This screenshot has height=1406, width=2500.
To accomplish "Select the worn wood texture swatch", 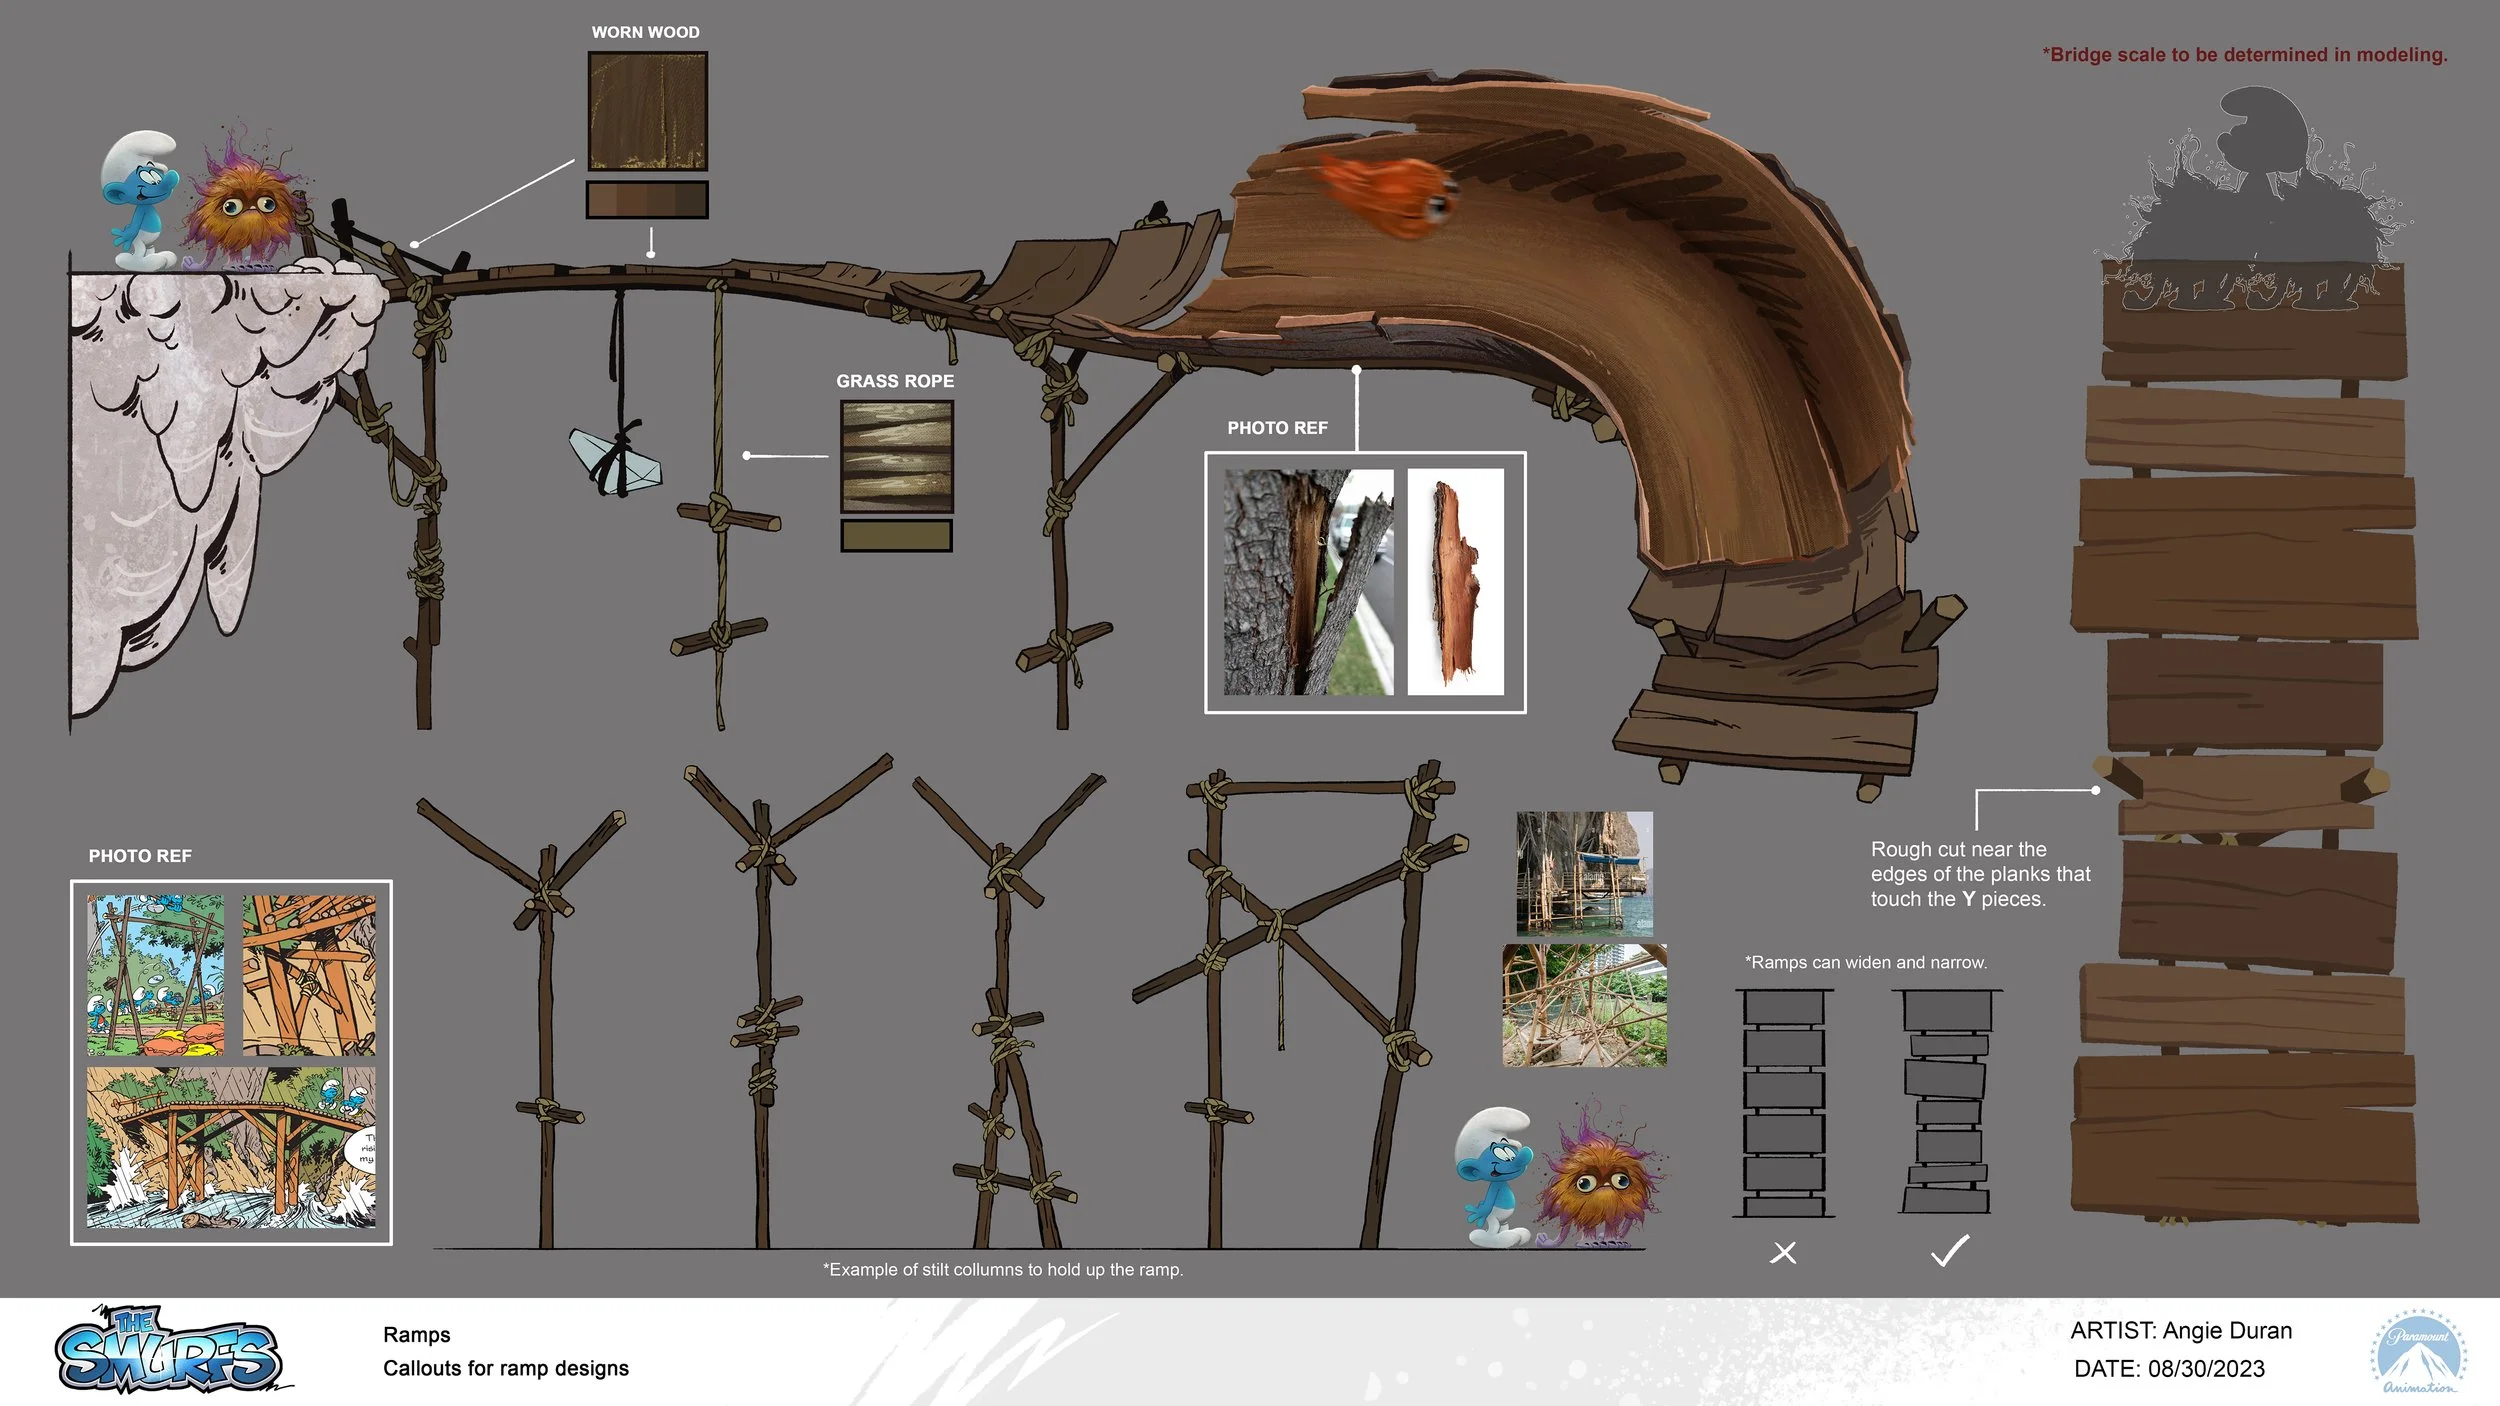I will pyautogui.click(x=647, y=111).
